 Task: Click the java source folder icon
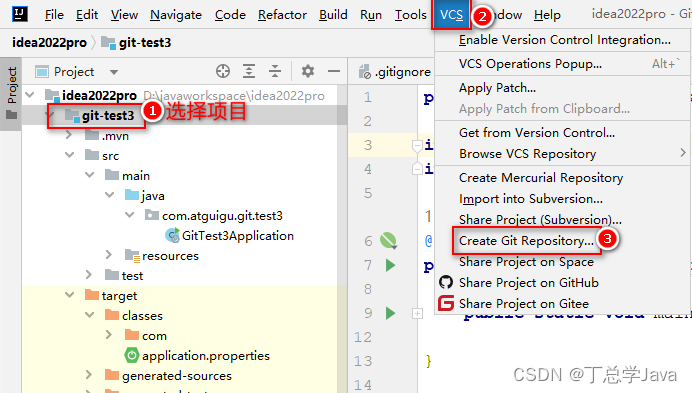point(132,195)
